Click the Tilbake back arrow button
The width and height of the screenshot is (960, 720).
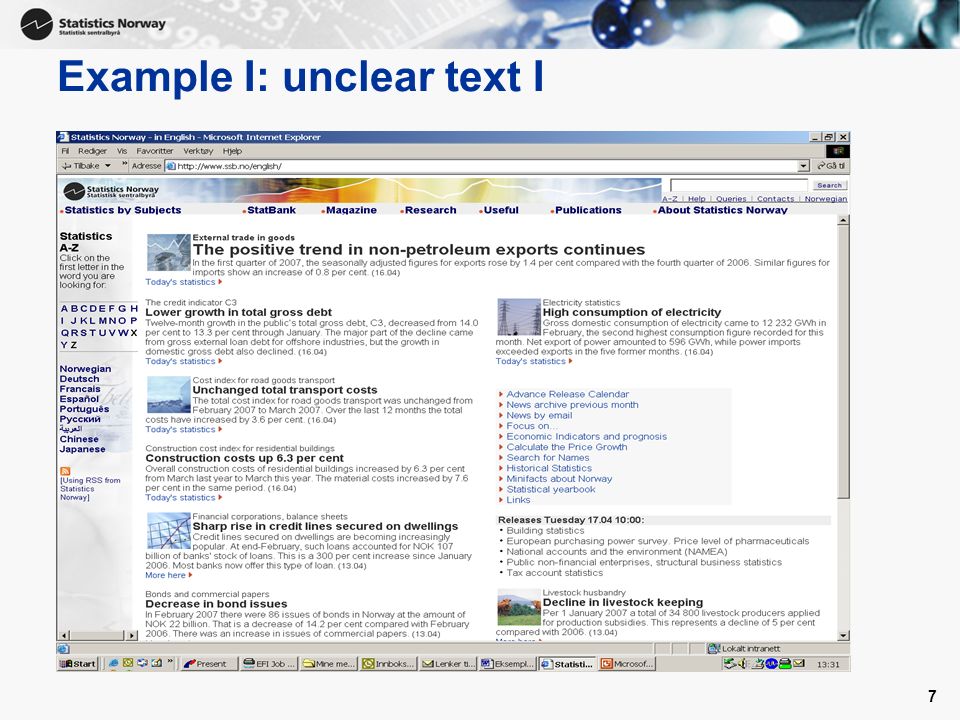click(80, 166)
